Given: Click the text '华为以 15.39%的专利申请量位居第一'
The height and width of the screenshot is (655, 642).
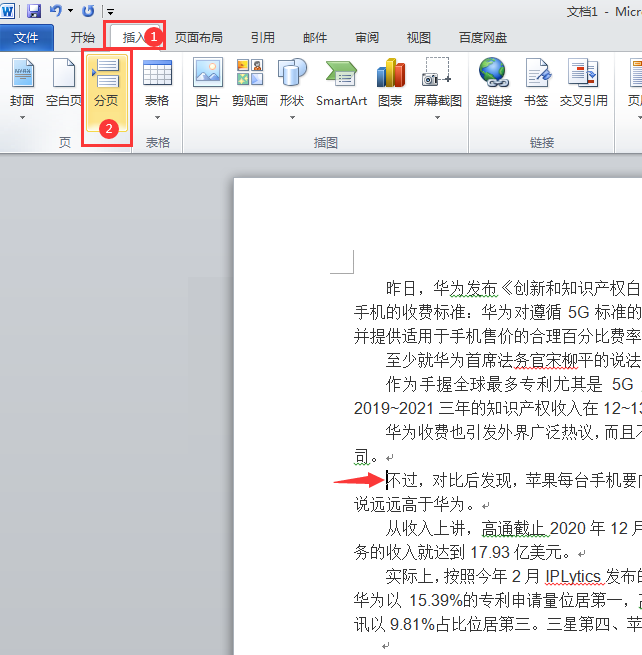Looking at the screenshot, I should point(488,600).
